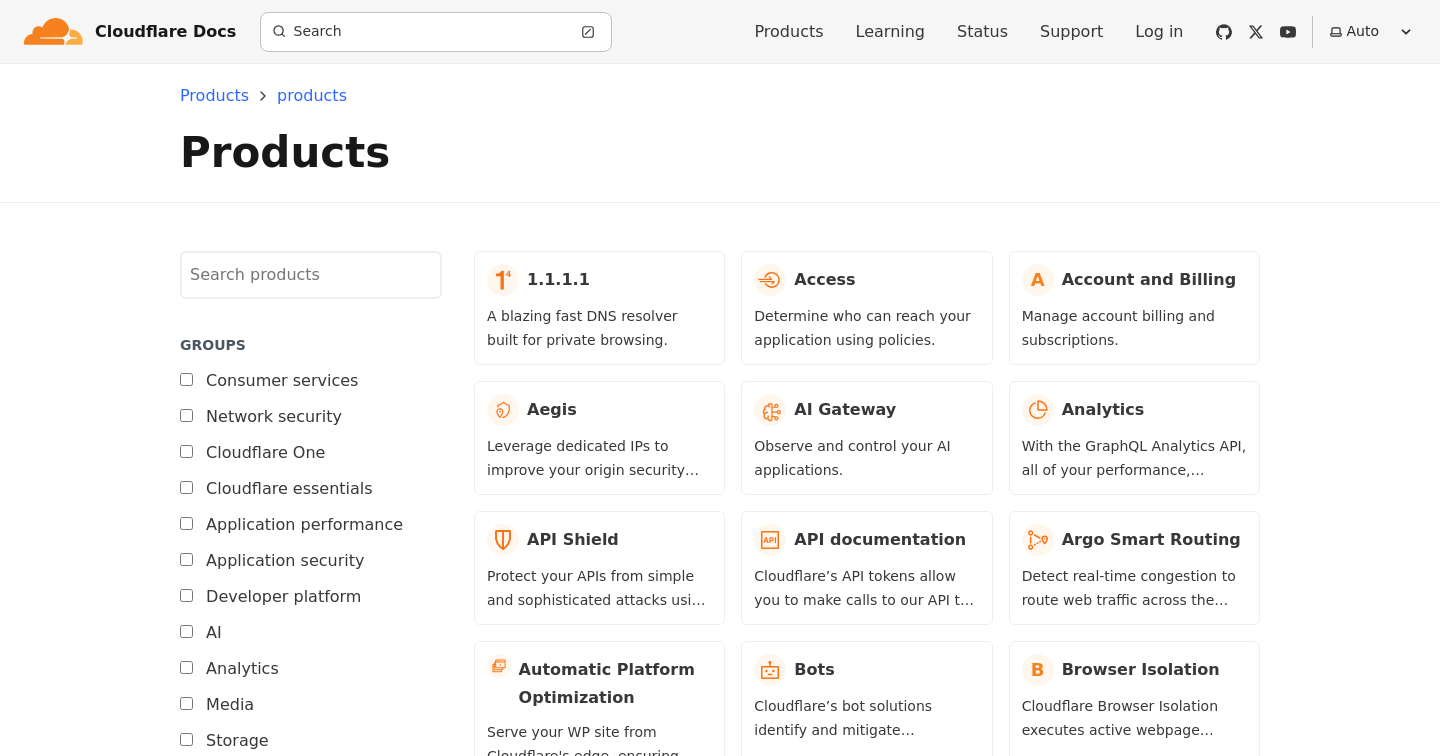
Task: Click the Automatic Platform Optimization title
Action: click(606, 684)
